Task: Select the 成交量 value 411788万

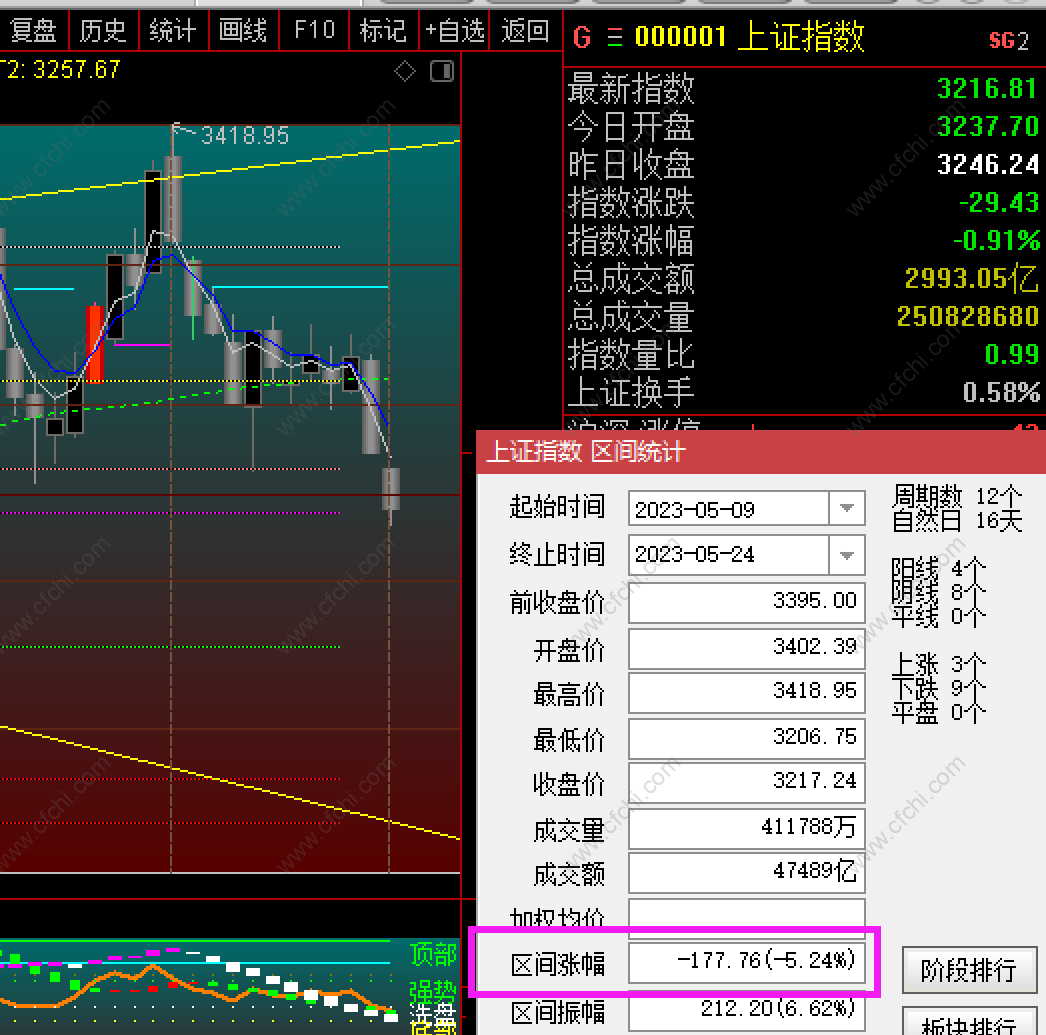Action: [x=746, y=828]
